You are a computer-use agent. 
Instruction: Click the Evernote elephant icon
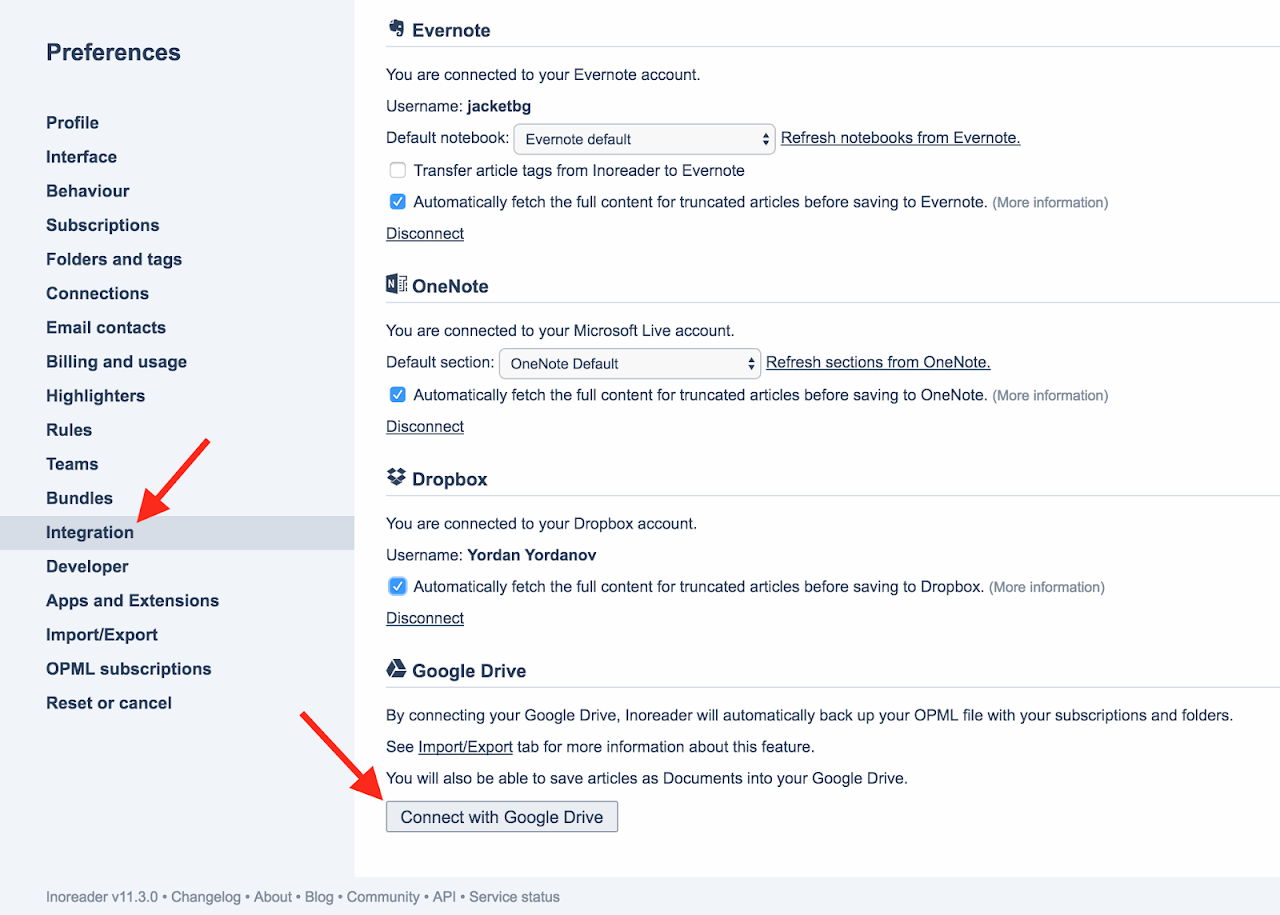396,29
